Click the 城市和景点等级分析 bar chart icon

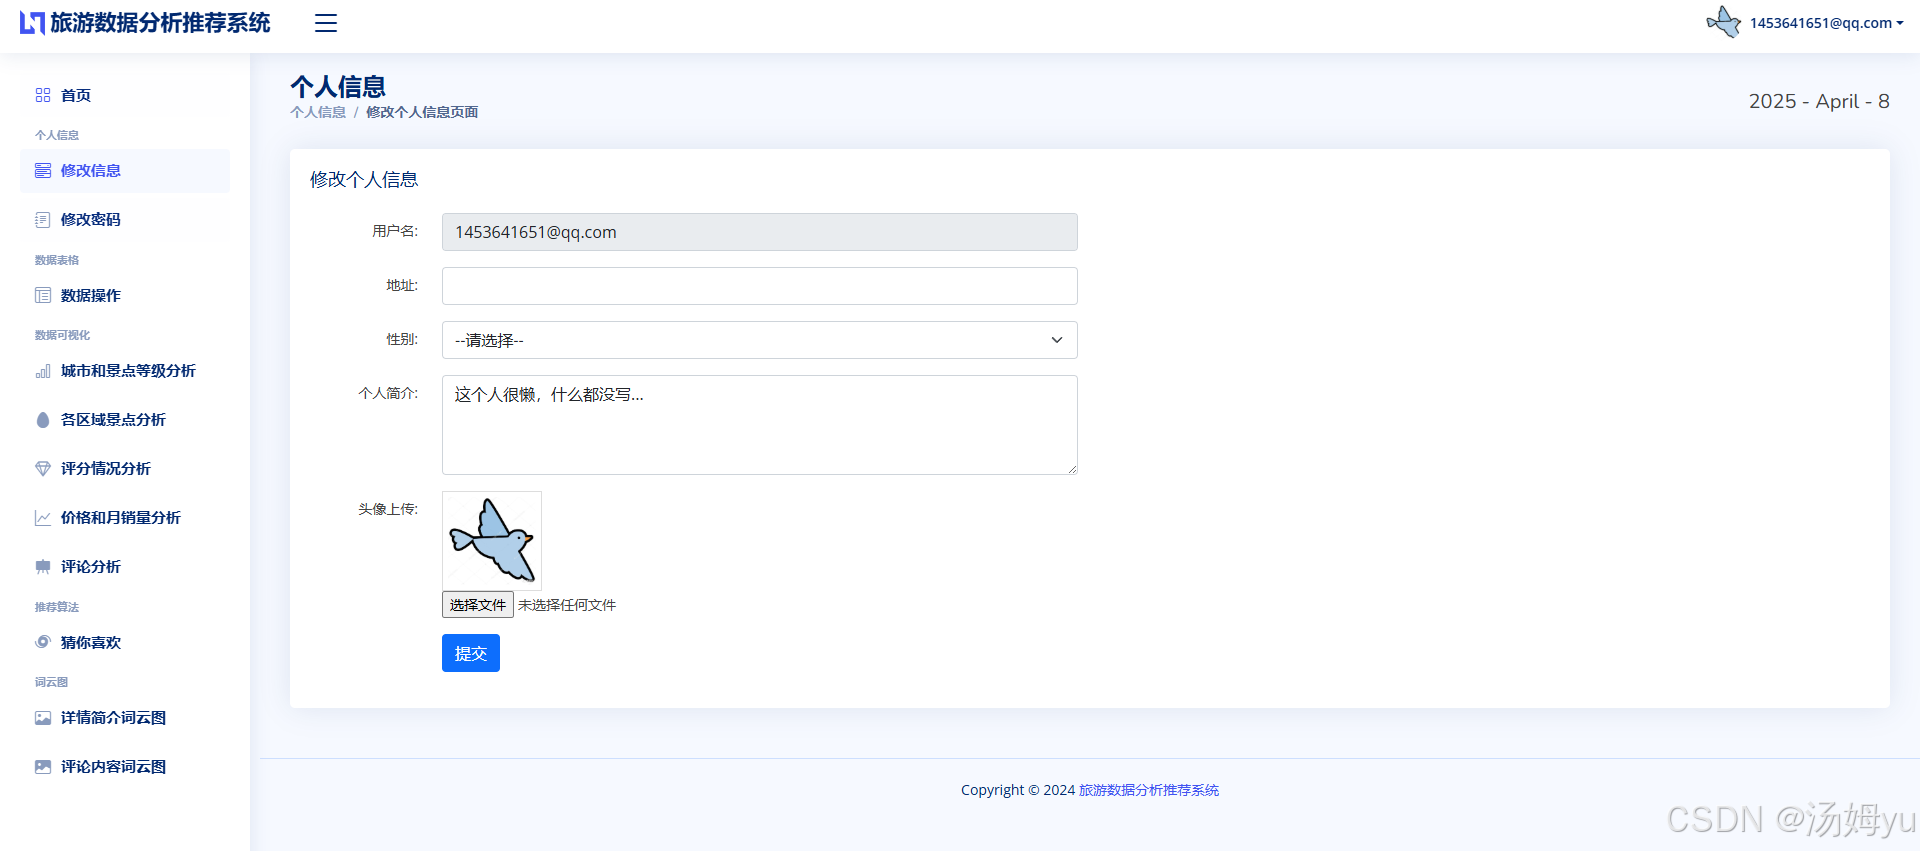pyautogui.click(x=43, y=371)
